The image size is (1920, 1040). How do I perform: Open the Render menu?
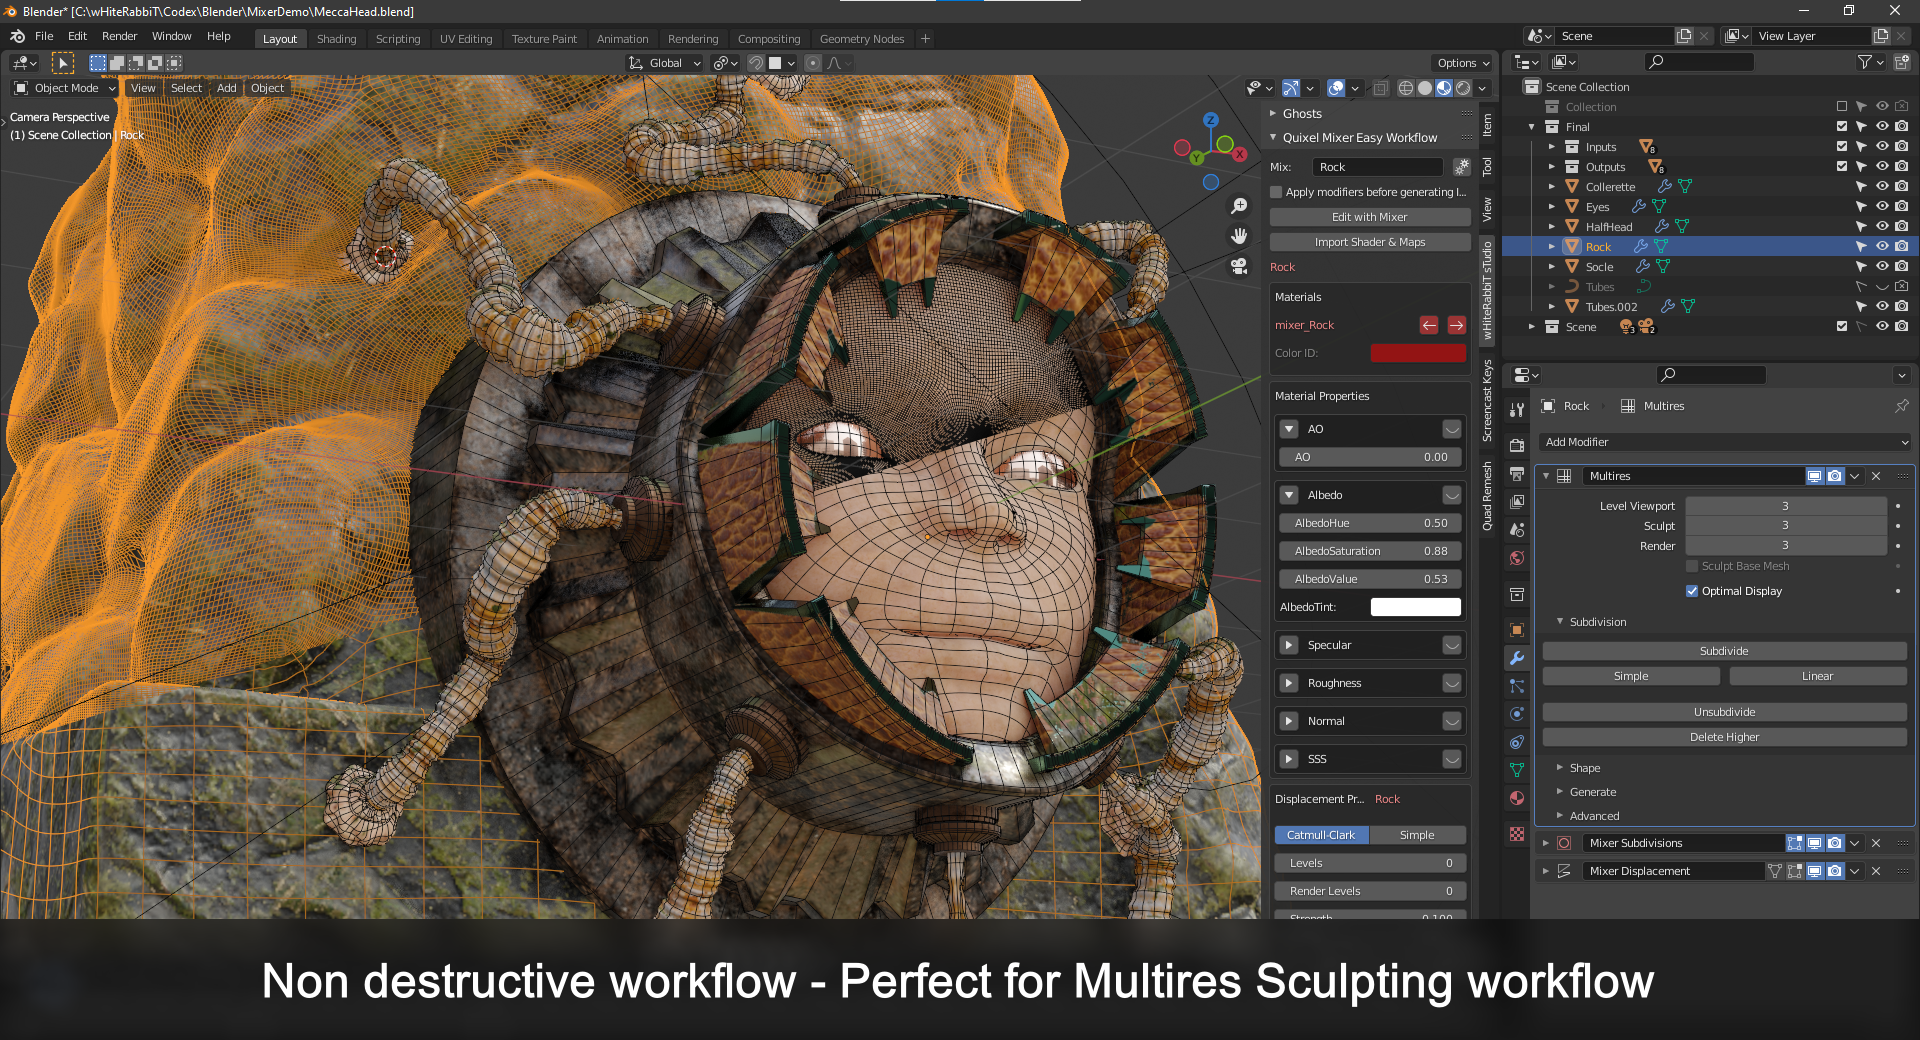(x=120, y=36)
